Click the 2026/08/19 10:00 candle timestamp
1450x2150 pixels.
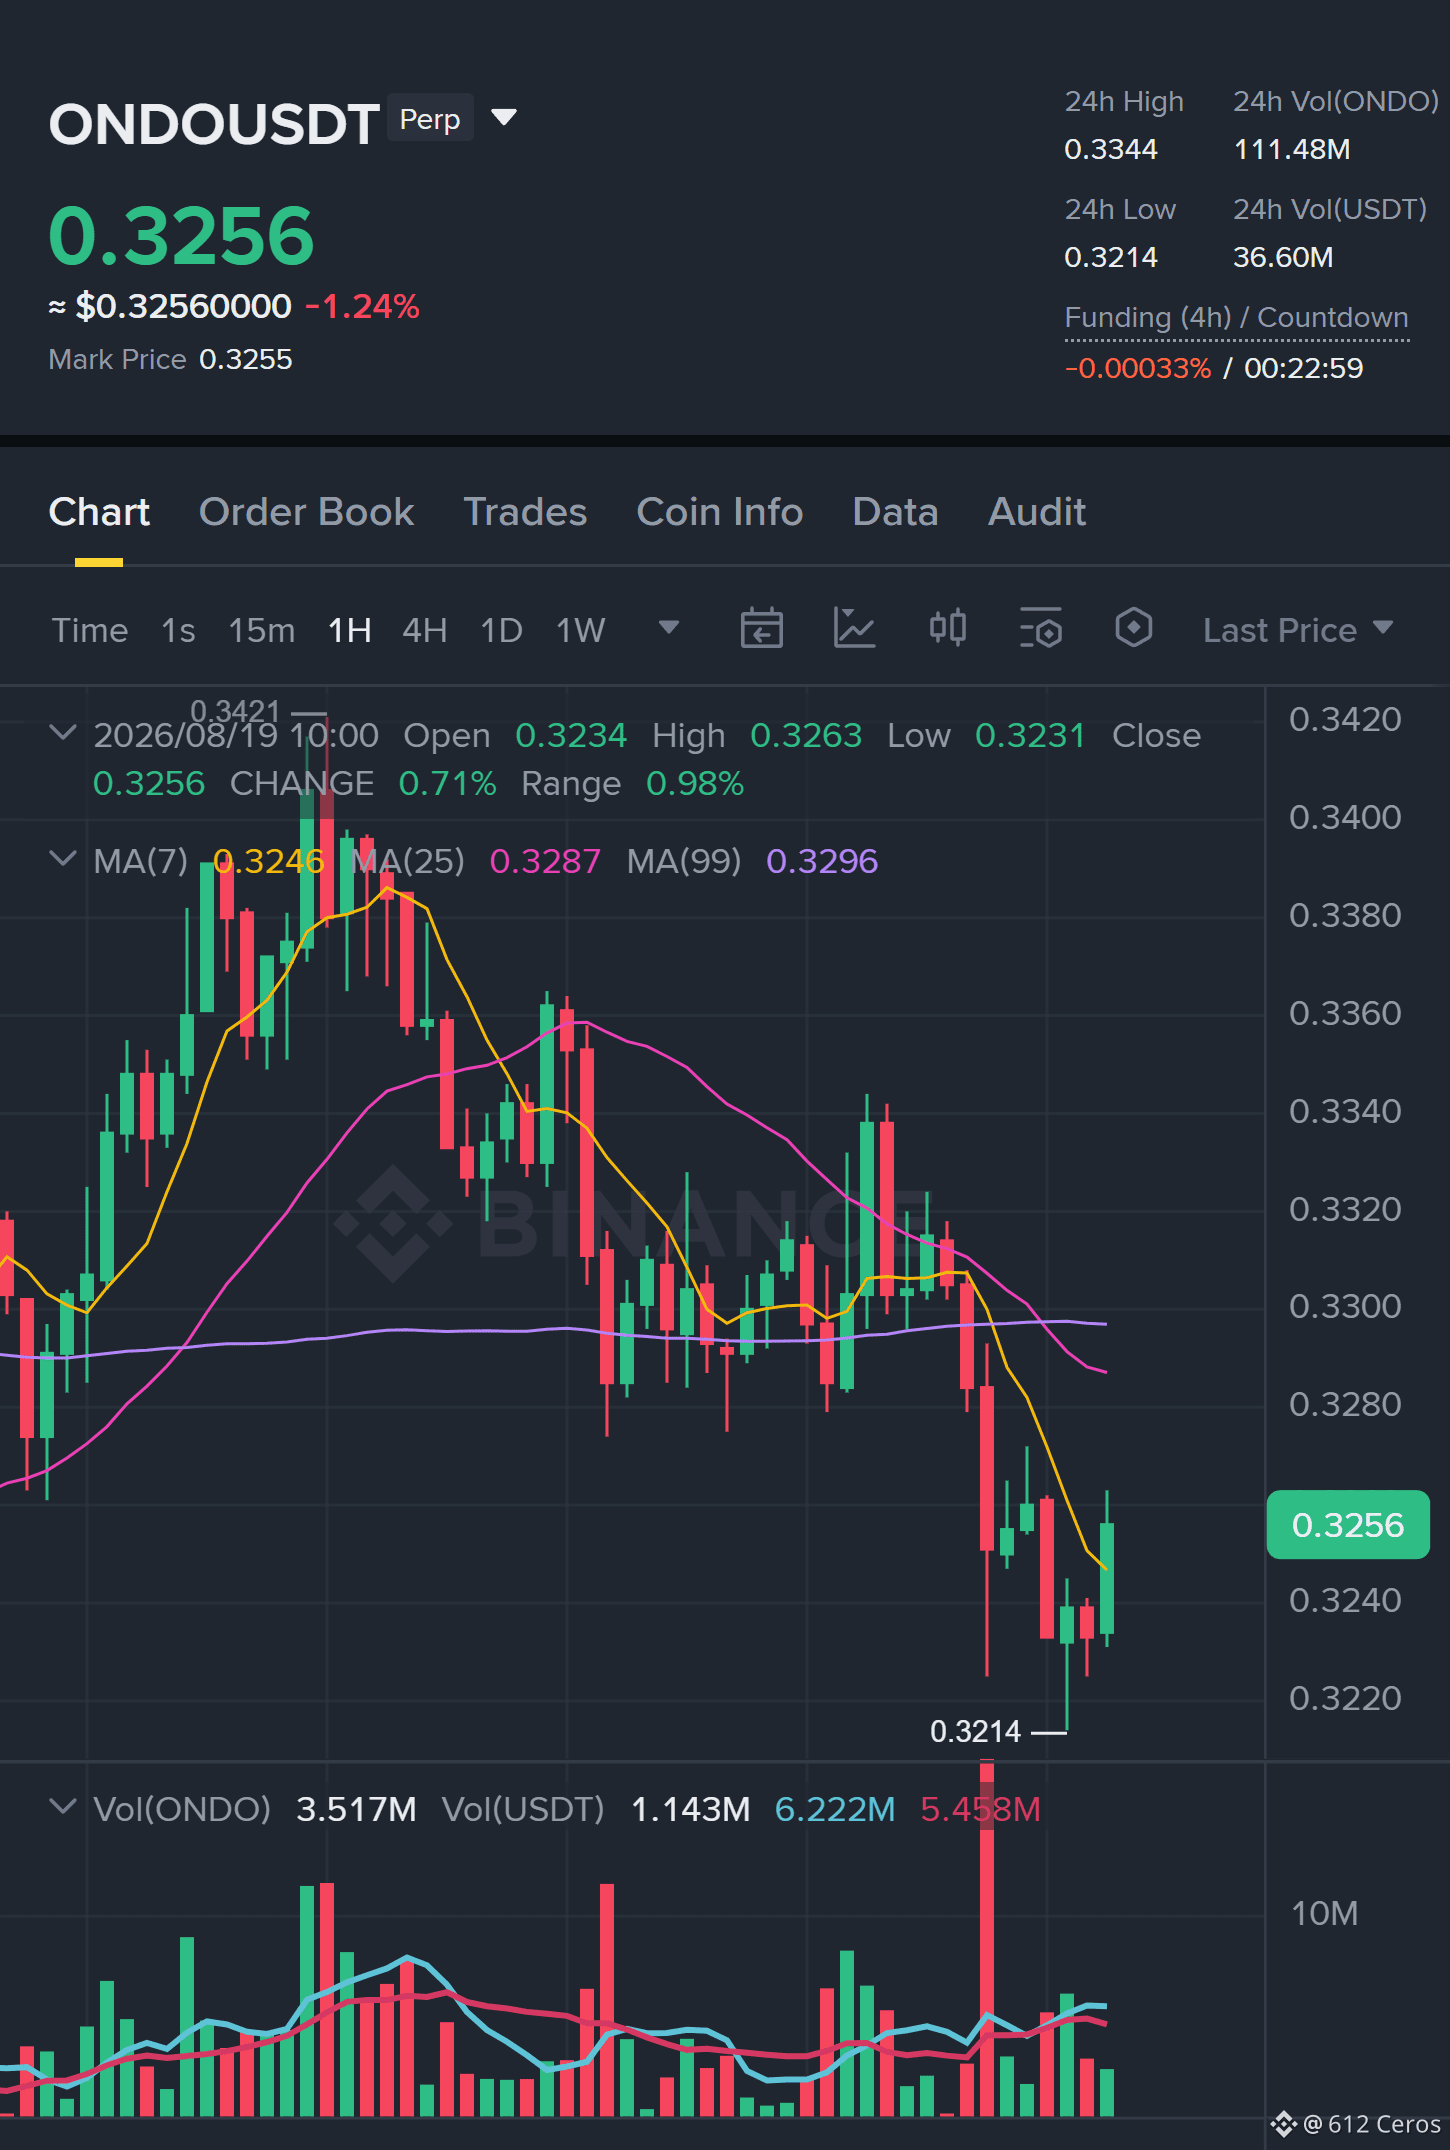click(236, 735)
